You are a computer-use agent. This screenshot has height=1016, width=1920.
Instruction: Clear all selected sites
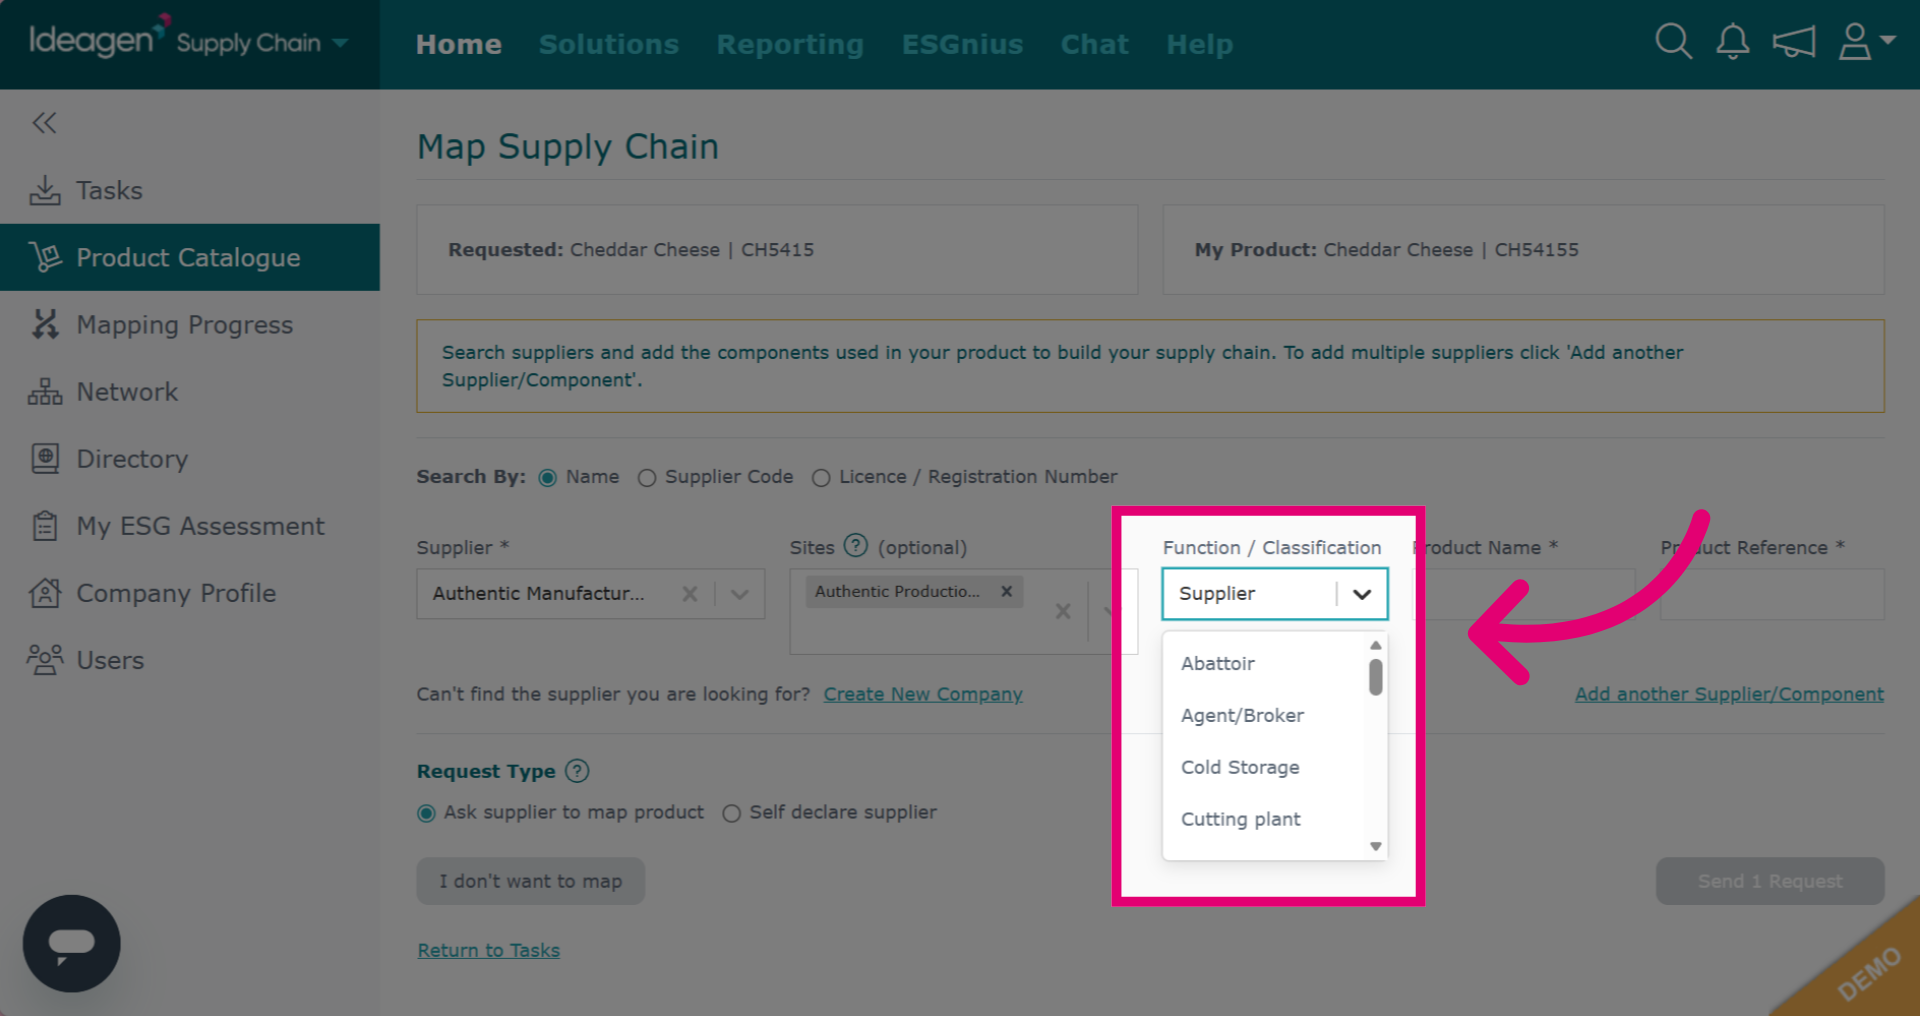(x=1063, y=611)
